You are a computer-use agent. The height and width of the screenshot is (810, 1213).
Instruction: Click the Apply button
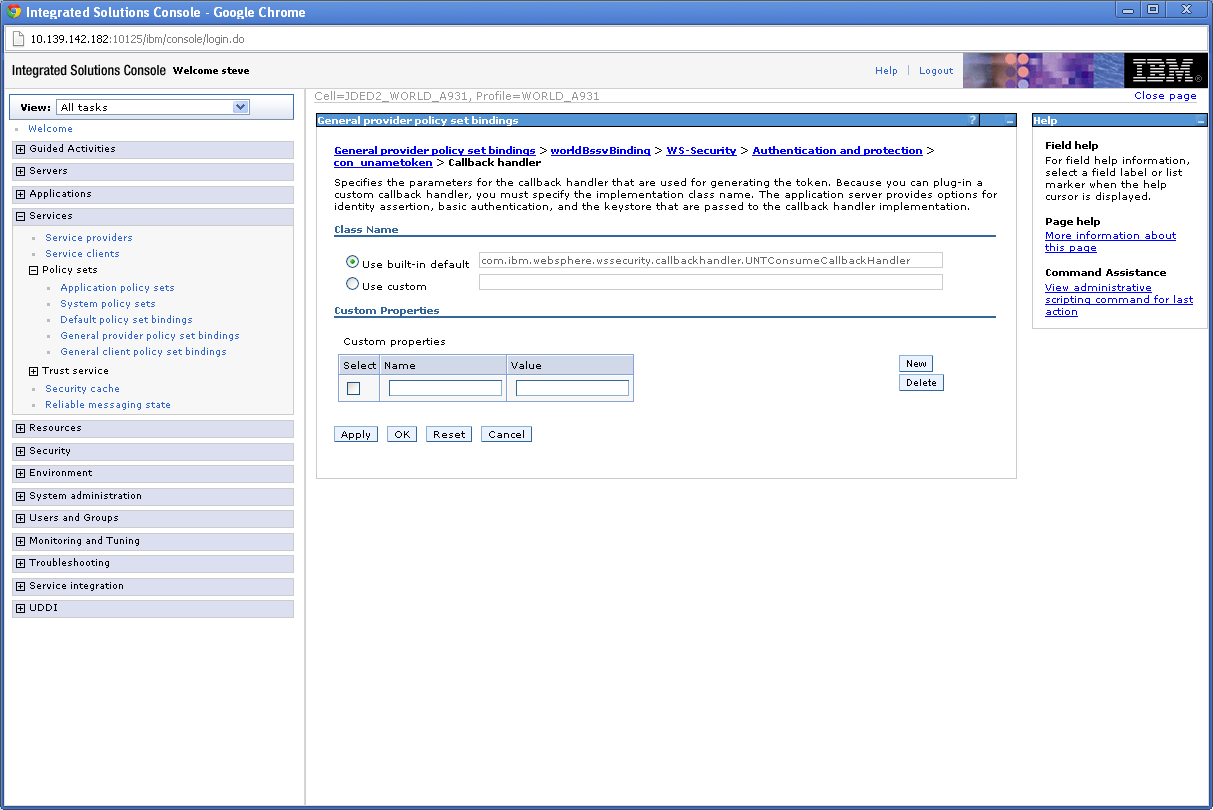[356, 434]
